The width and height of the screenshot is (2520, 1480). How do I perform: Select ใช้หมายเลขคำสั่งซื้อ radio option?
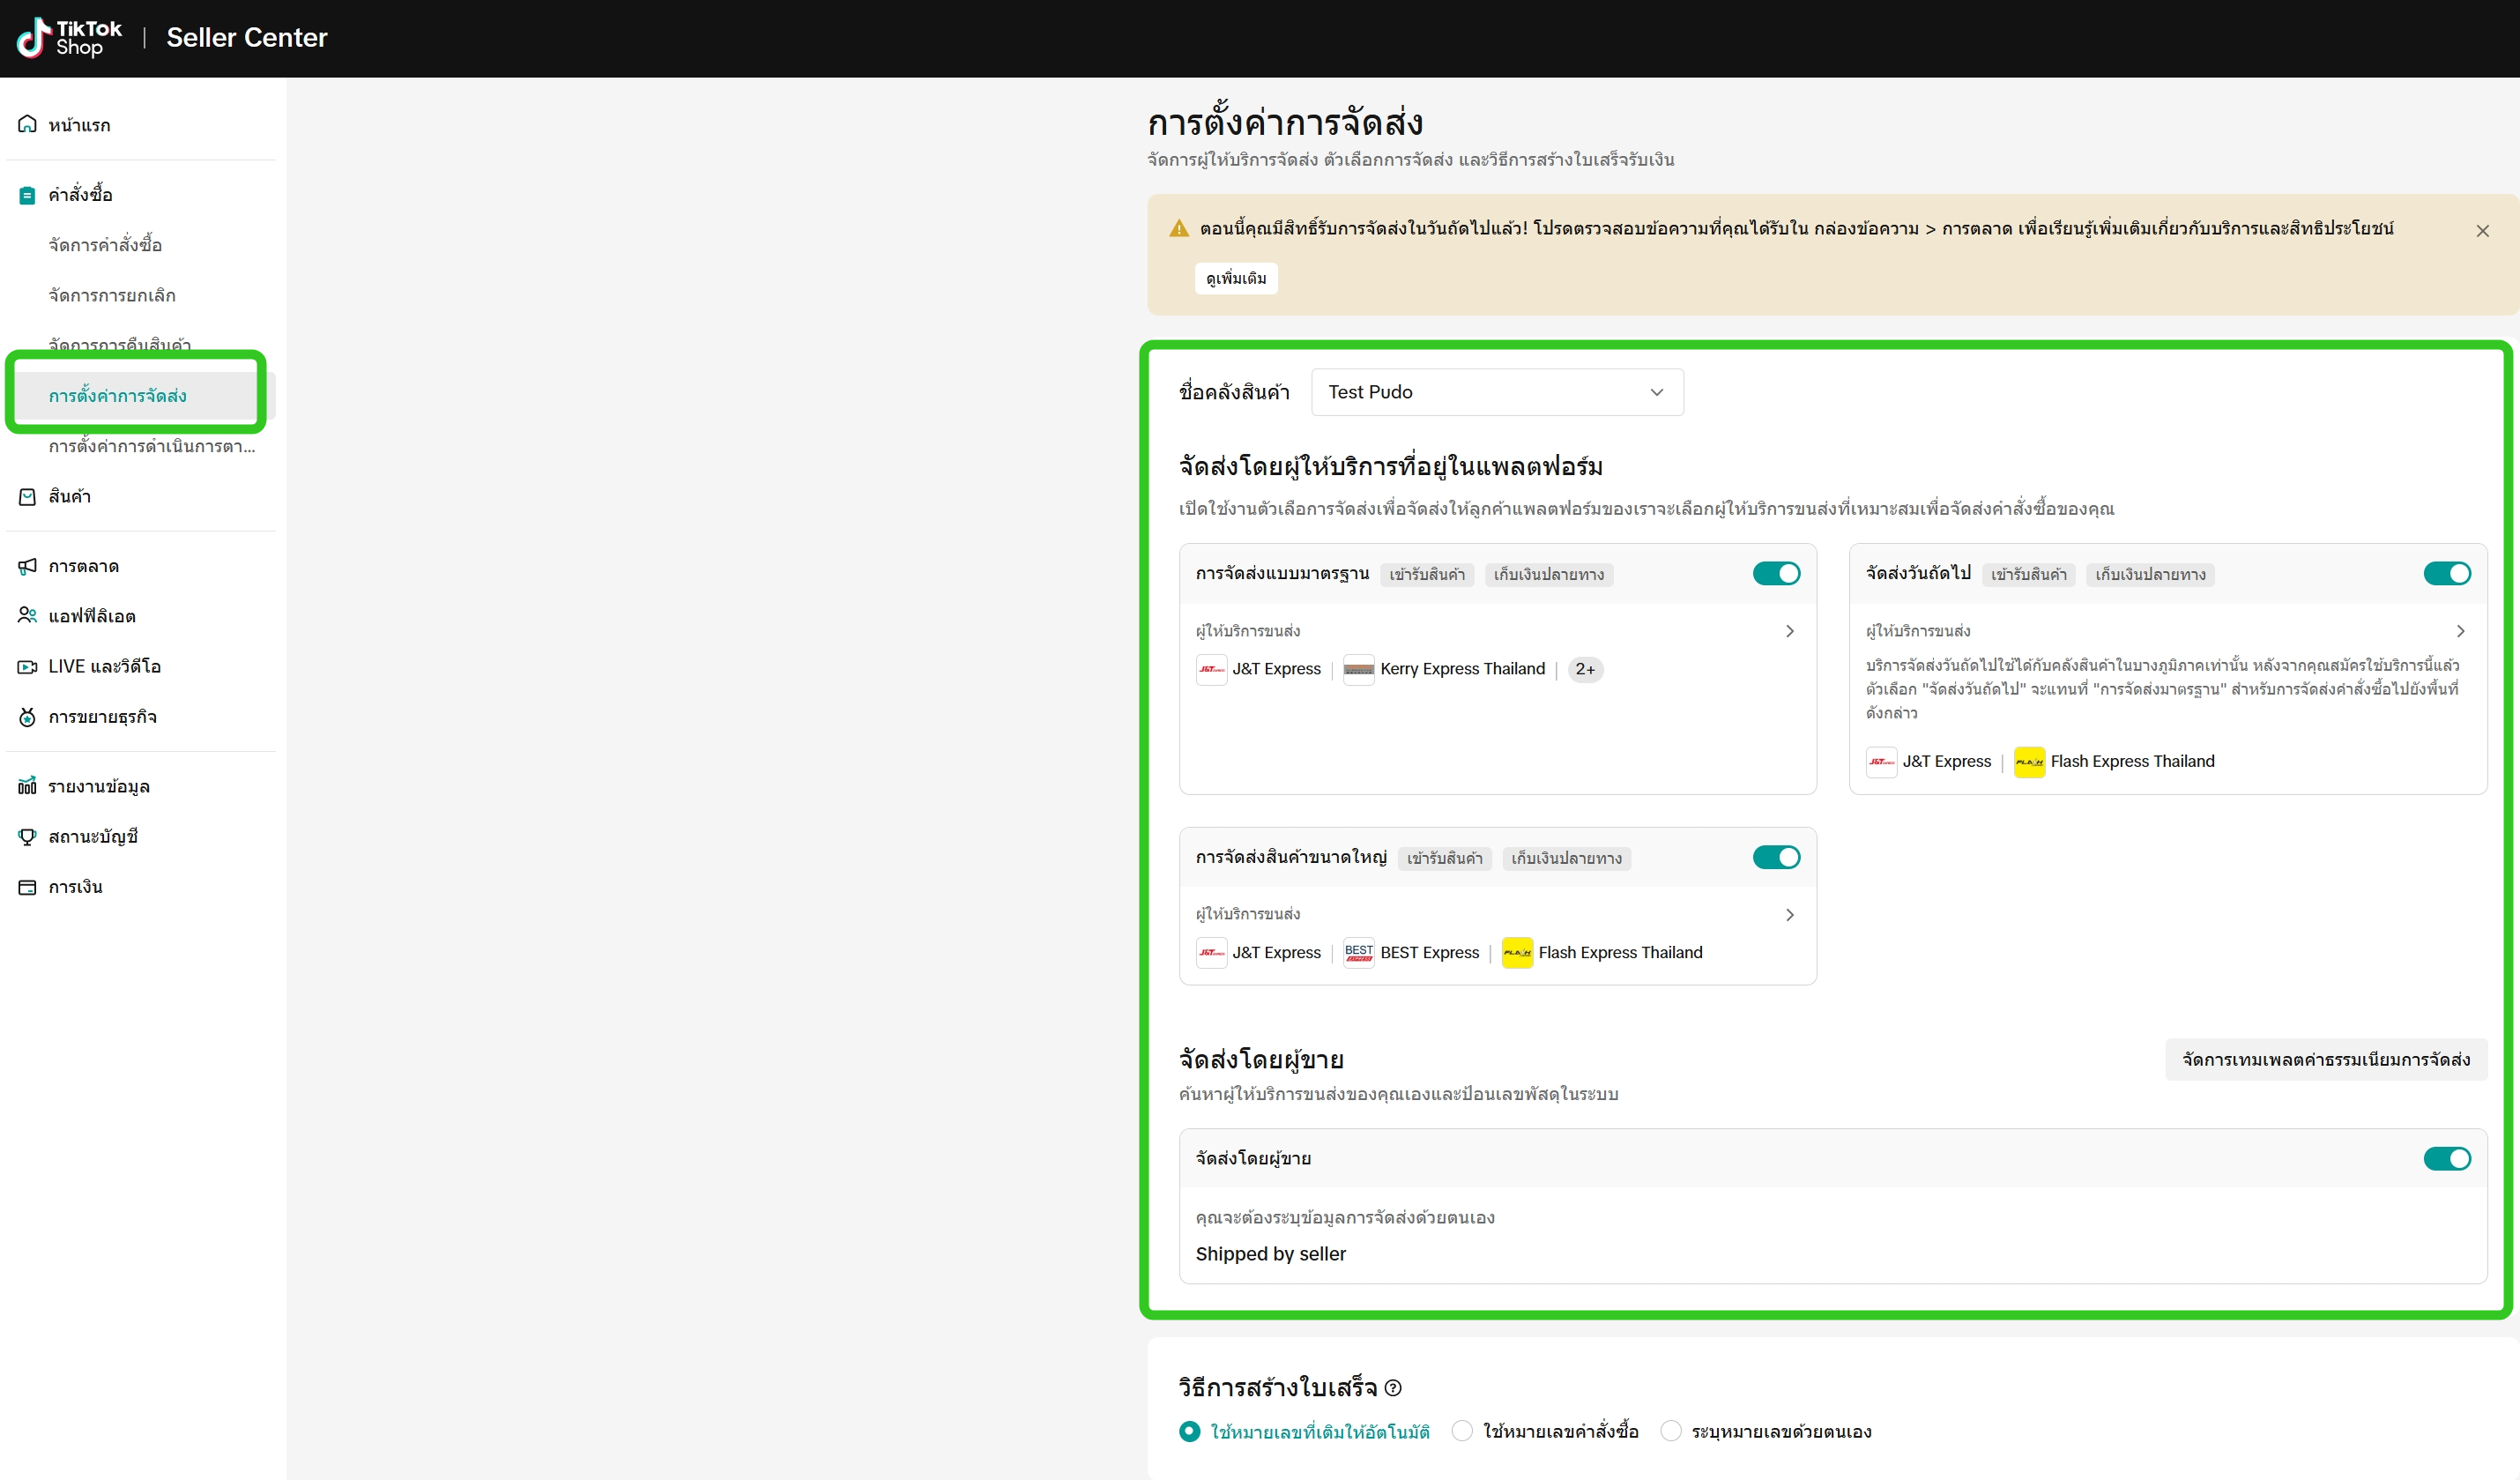(x=1462, y=1431)
